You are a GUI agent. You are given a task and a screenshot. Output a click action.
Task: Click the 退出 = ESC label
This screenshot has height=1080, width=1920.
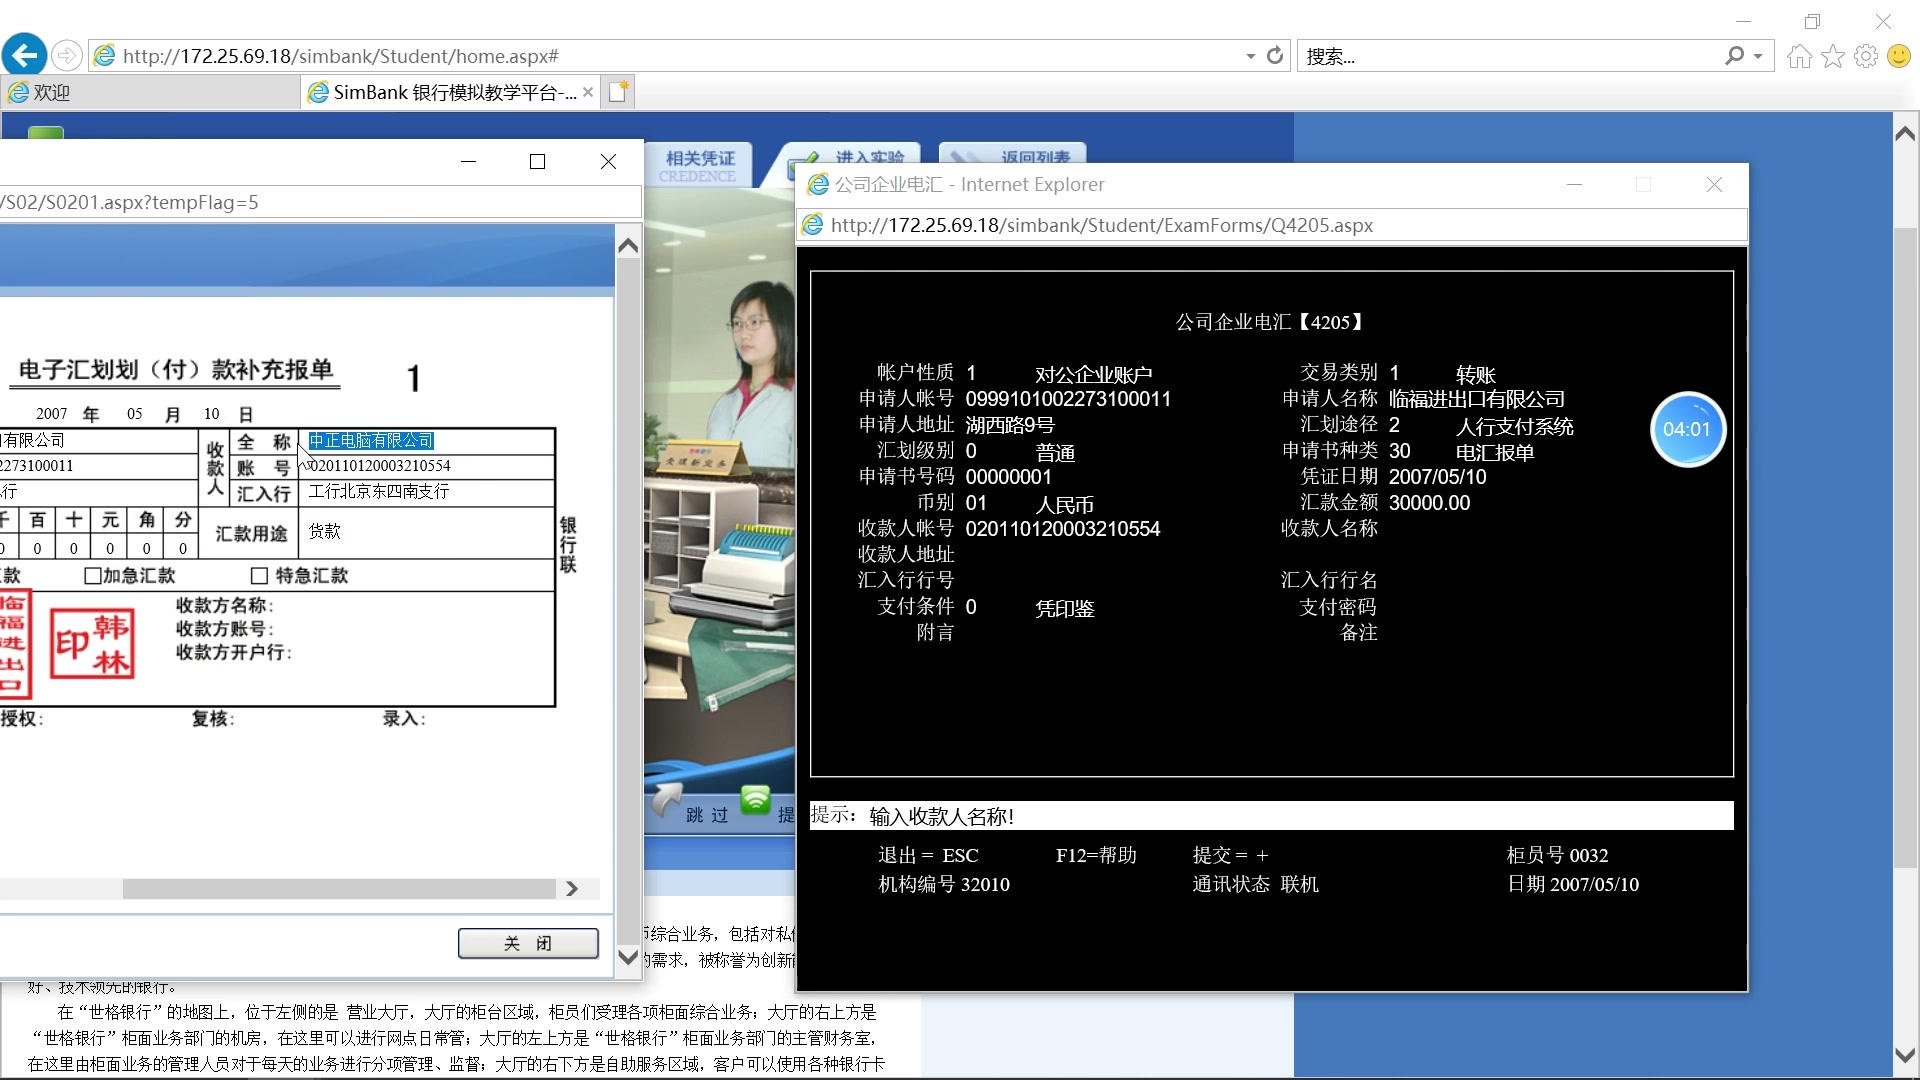coord(928,856)
